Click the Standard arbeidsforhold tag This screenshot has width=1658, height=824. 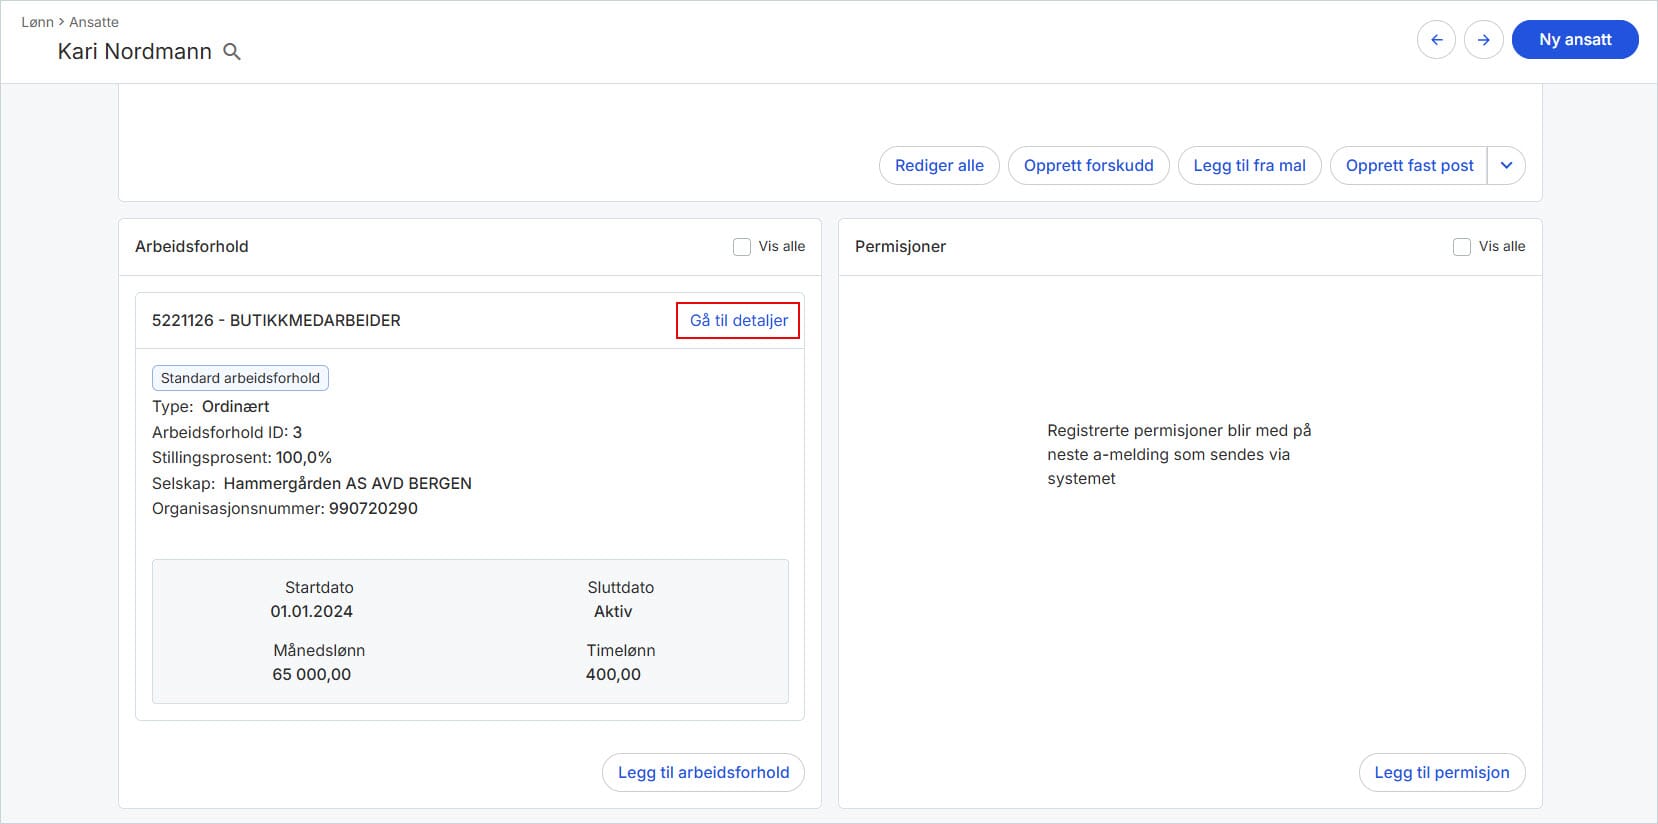pos(240,378)
